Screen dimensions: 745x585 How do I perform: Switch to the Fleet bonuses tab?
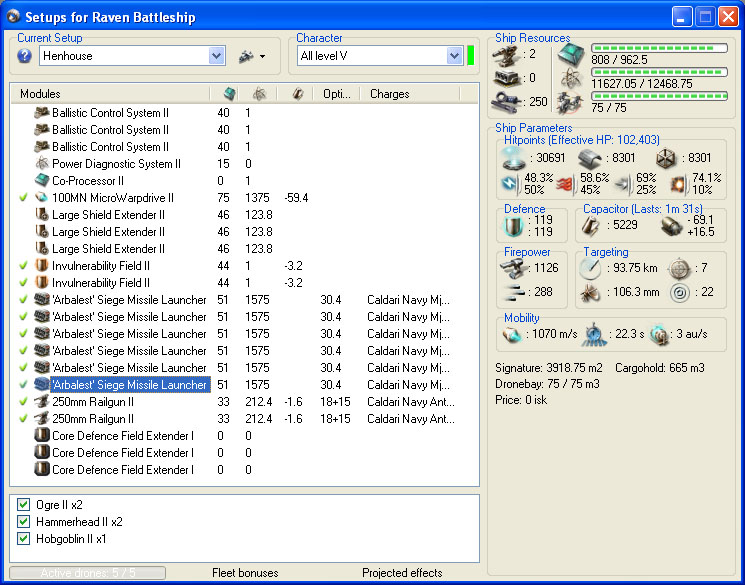click(x=245, y=573)
